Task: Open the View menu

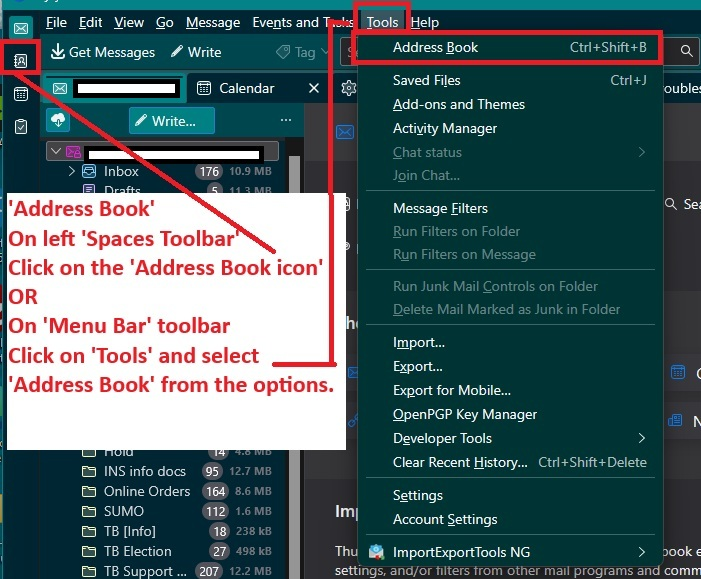Action: (x=129, y=22)
